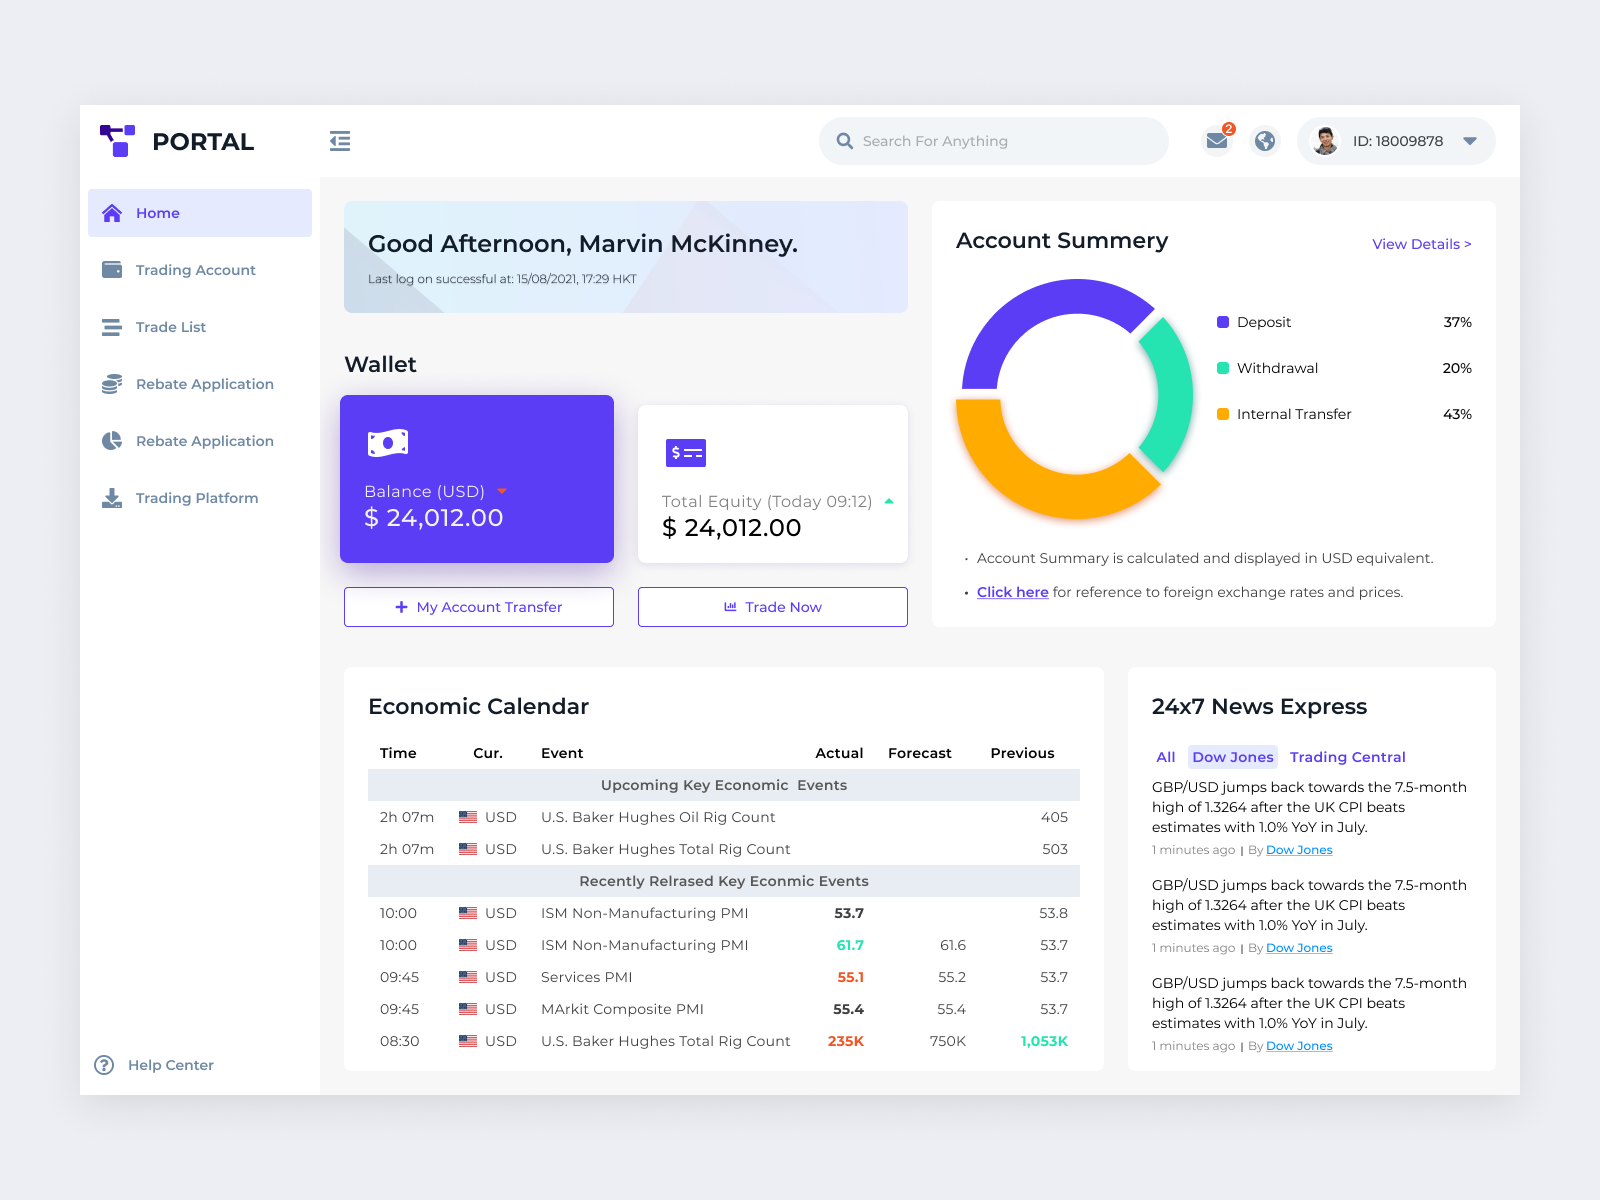Click the globe language icon
The width and height of the screenshot is (1600, 1200).
tap(1264, 141)
